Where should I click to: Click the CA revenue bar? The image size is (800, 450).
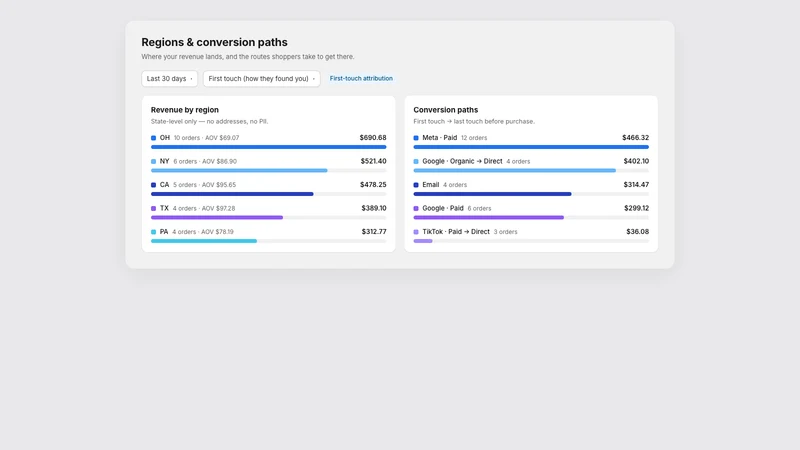(232, 194)
